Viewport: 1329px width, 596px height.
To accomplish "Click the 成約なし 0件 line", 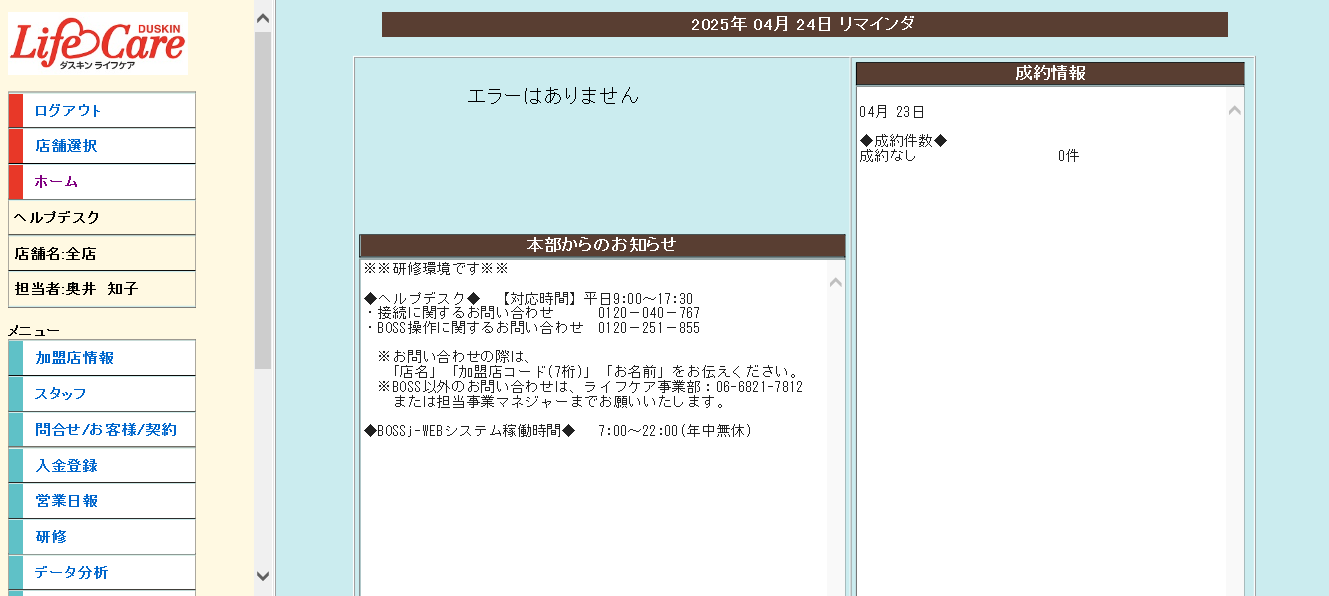I will [x=969, y=156].
